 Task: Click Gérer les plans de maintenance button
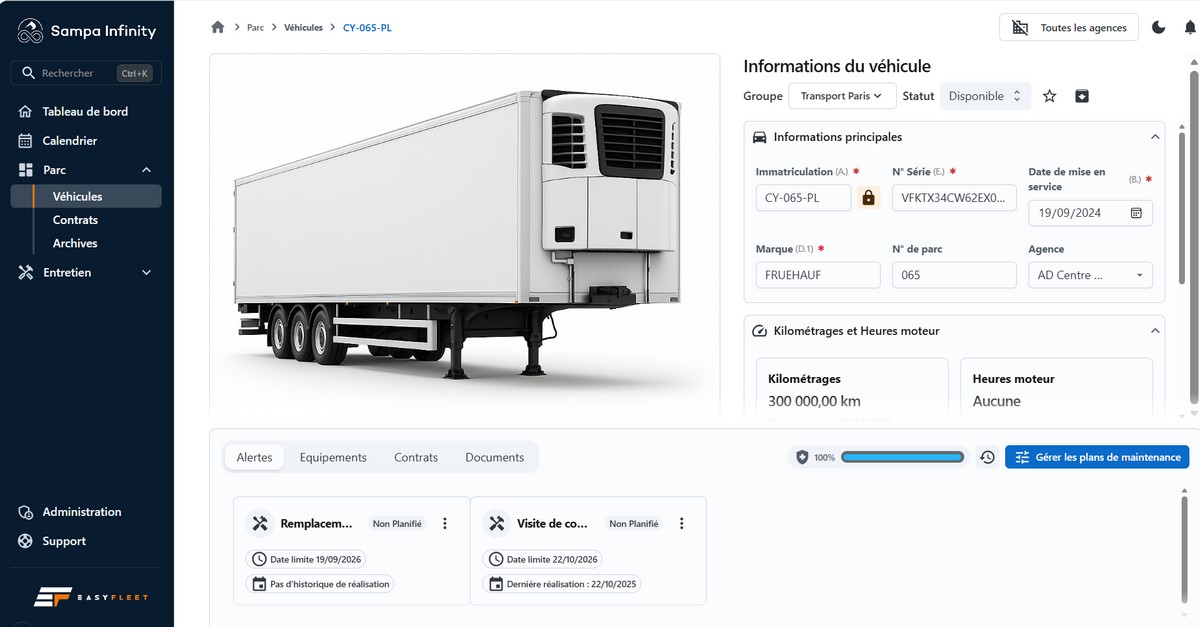[x=1097, y=457]
